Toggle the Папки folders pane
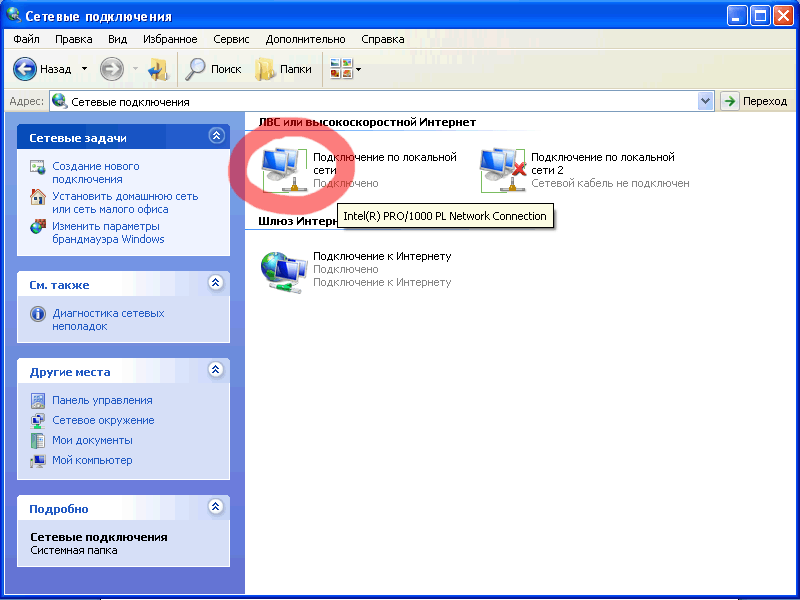Image resolution: width=800 pixels, height=600 pixels. (284, 69)
